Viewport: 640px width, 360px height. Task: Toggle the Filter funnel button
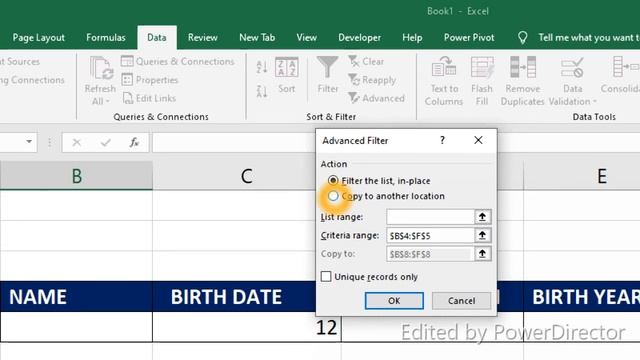point(328,76)
